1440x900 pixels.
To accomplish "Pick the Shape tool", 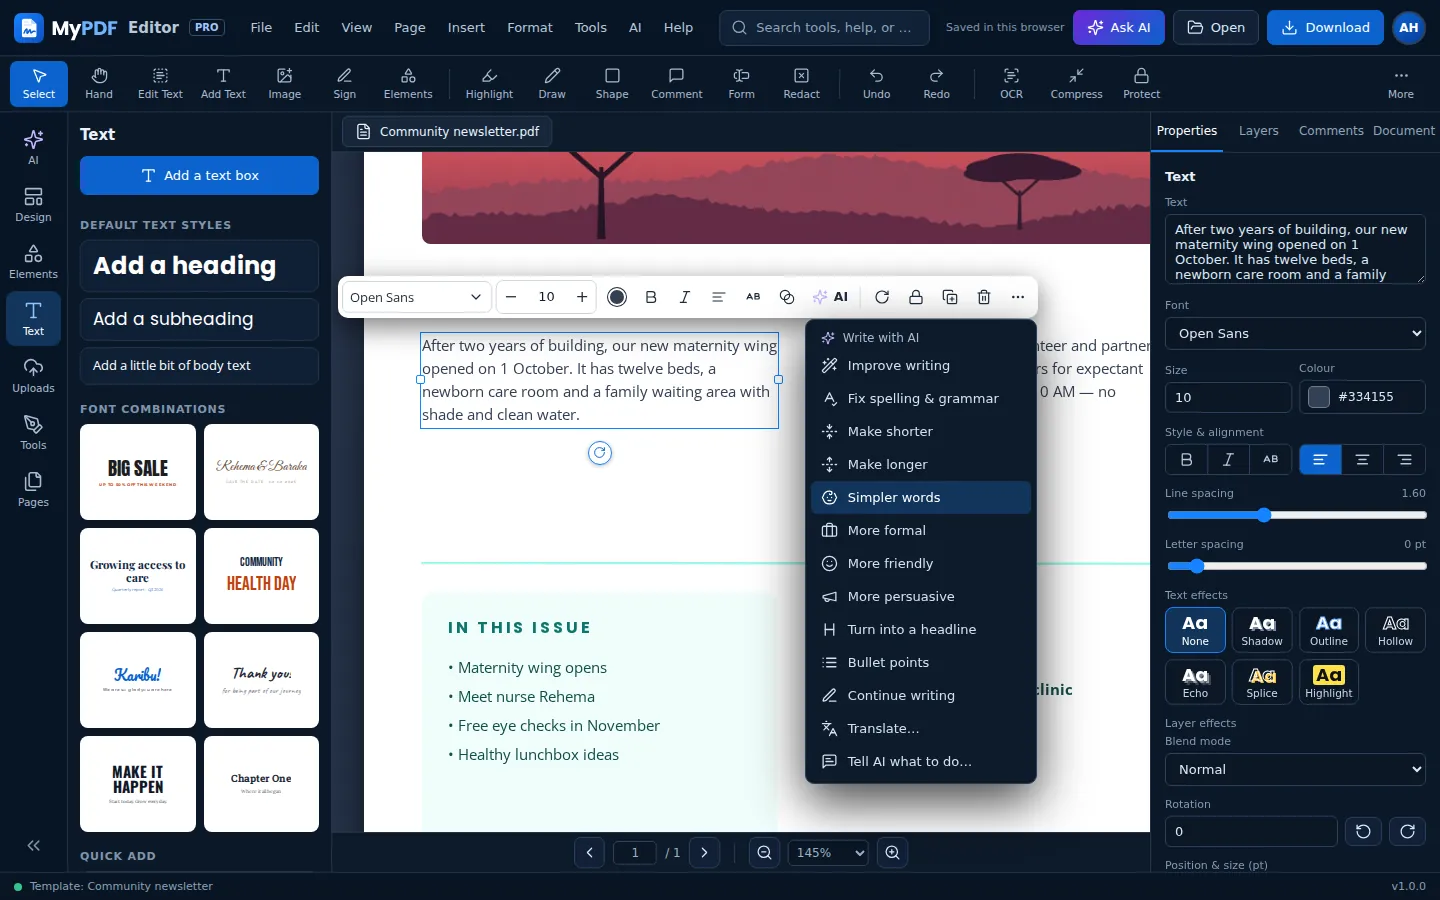I will click(612, 83).
